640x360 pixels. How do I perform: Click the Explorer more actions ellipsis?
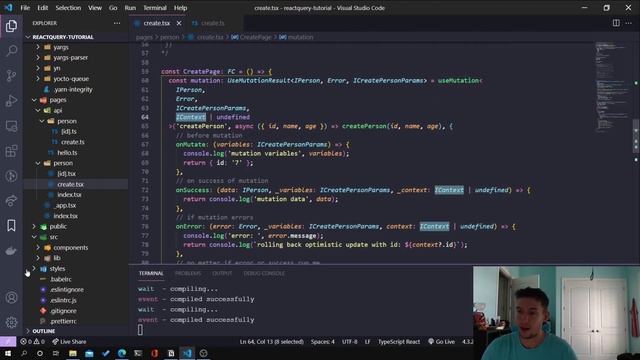[117, 23]
